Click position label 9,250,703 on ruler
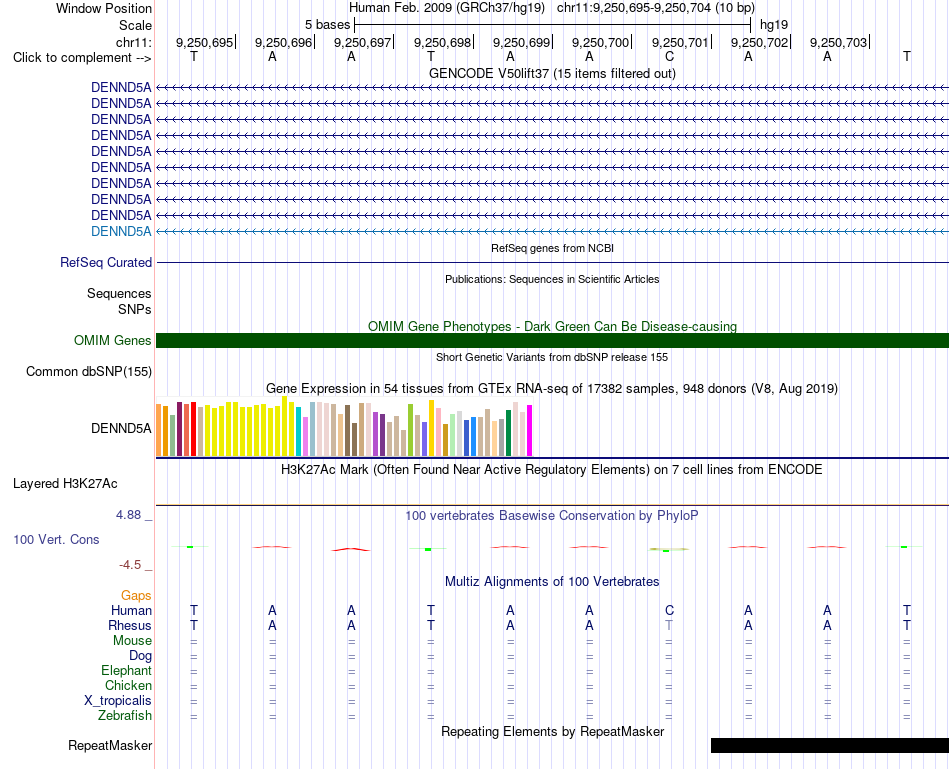Screen dimensions: 950x769 coord(839,42)
